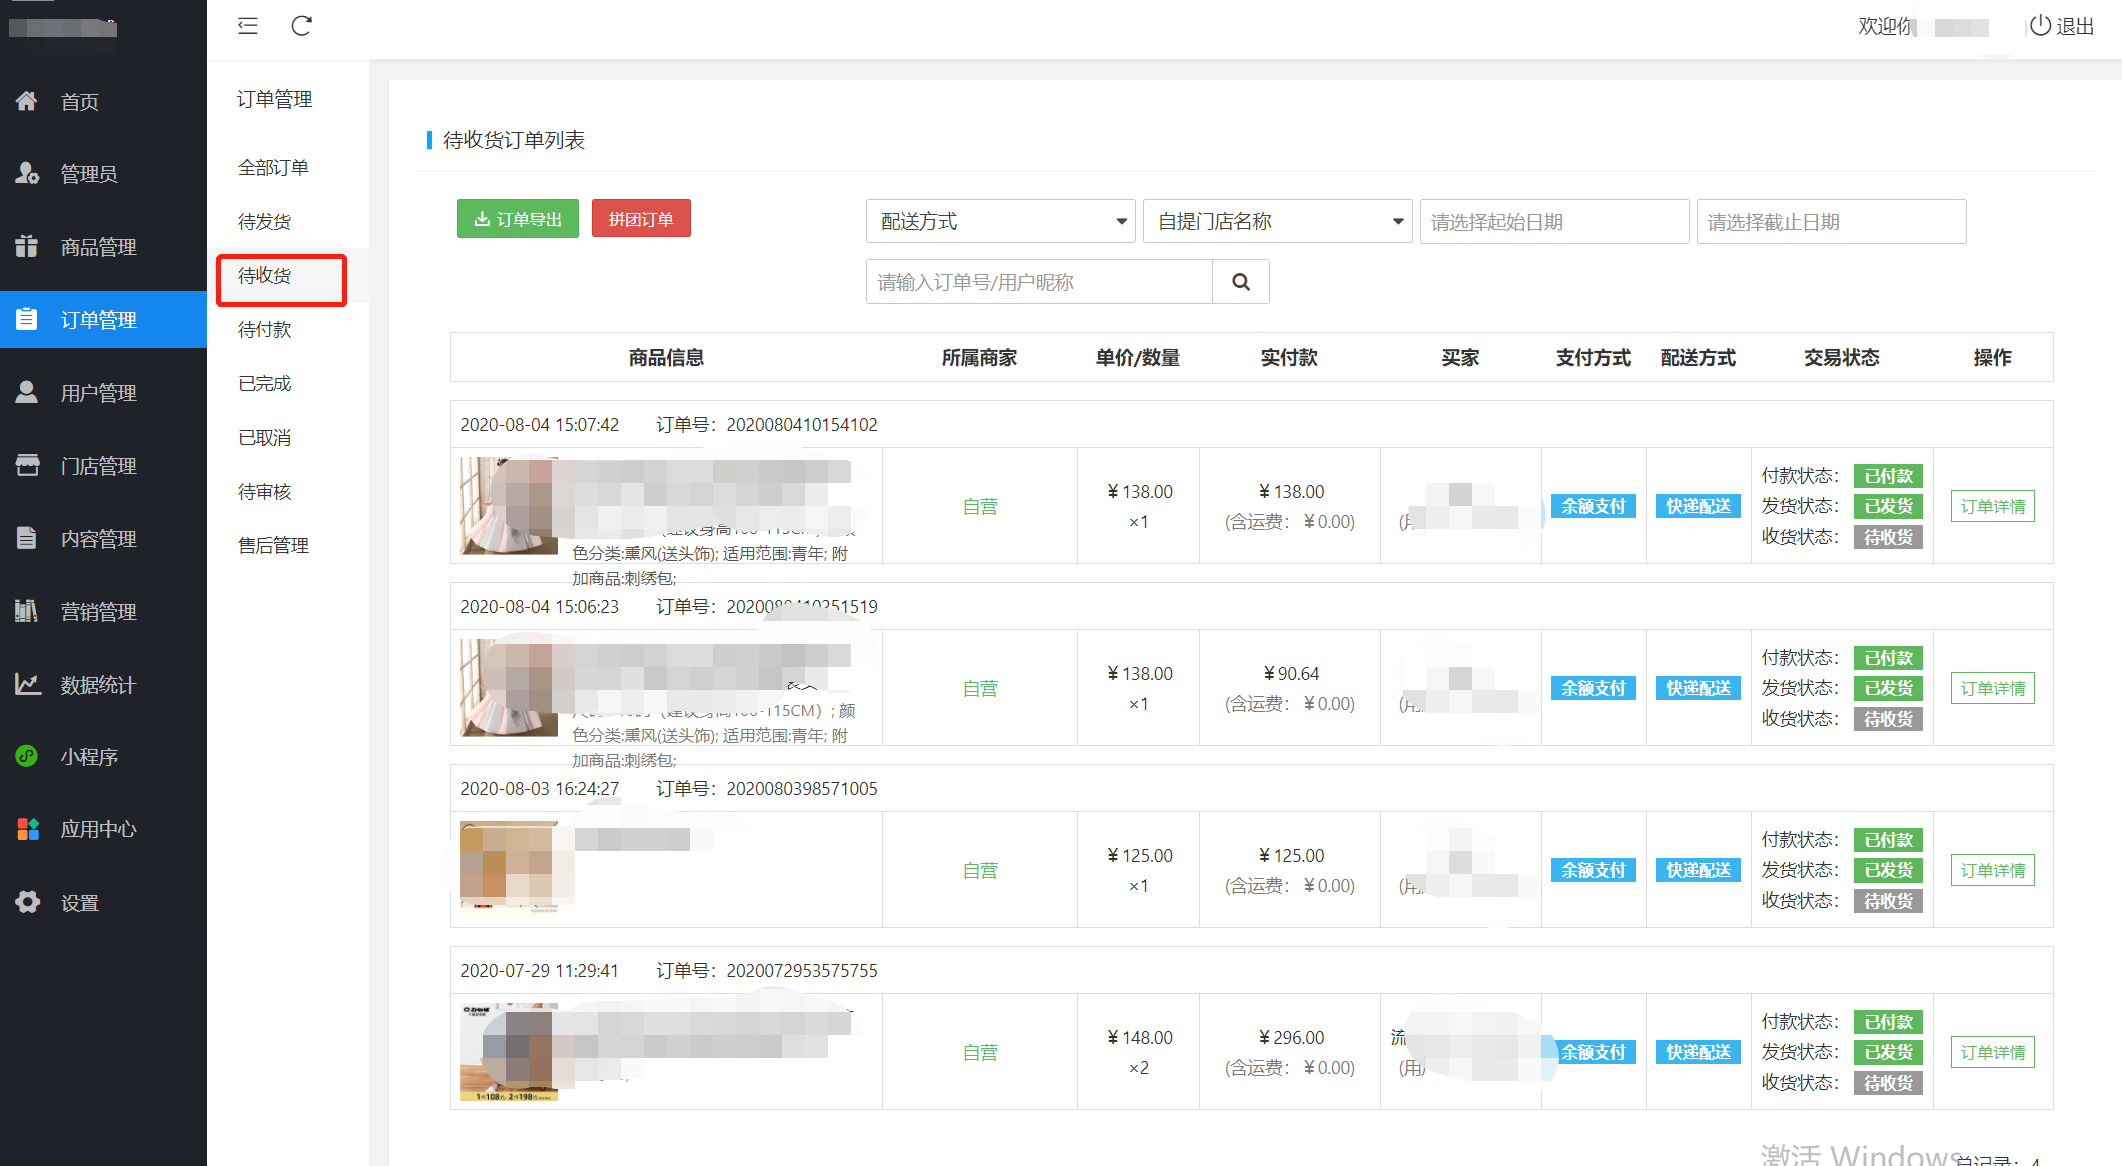
Task: Click the green 订单导出 button
Action: pos(518,219)
